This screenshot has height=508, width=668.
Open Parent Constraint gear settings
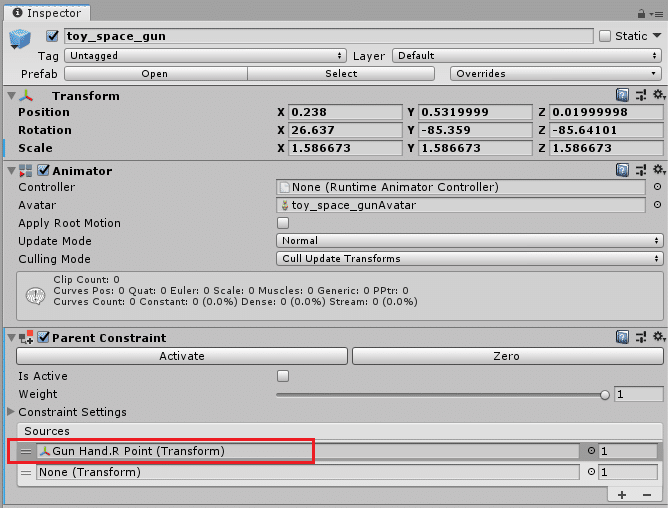click(x=659, y=337)
